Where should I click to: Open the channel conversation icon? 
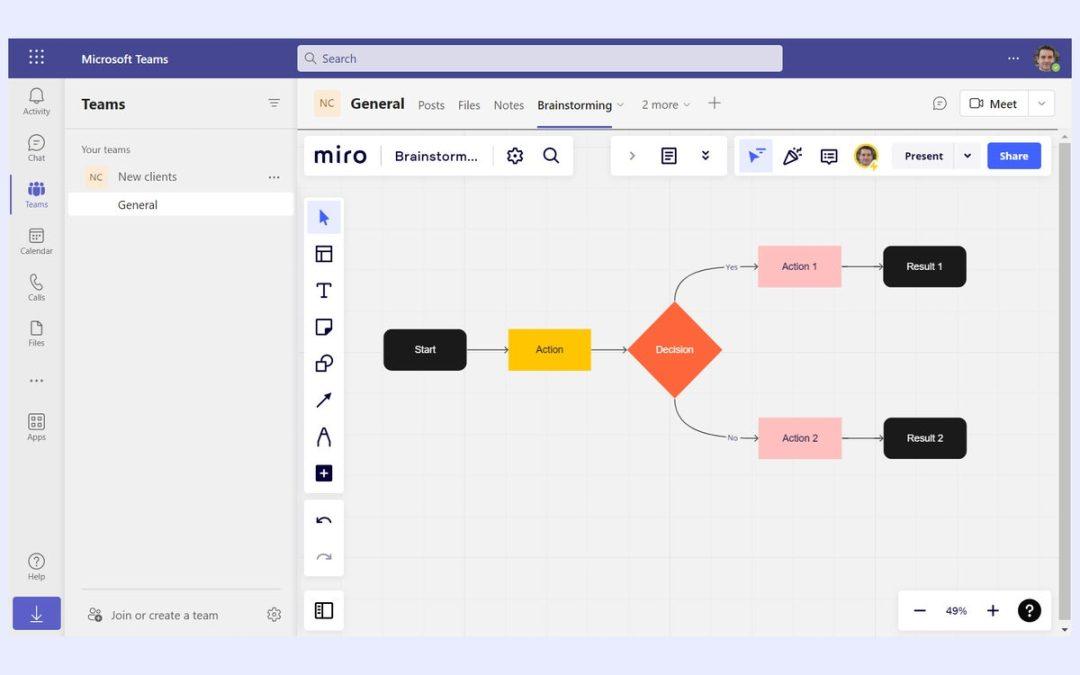939,103
